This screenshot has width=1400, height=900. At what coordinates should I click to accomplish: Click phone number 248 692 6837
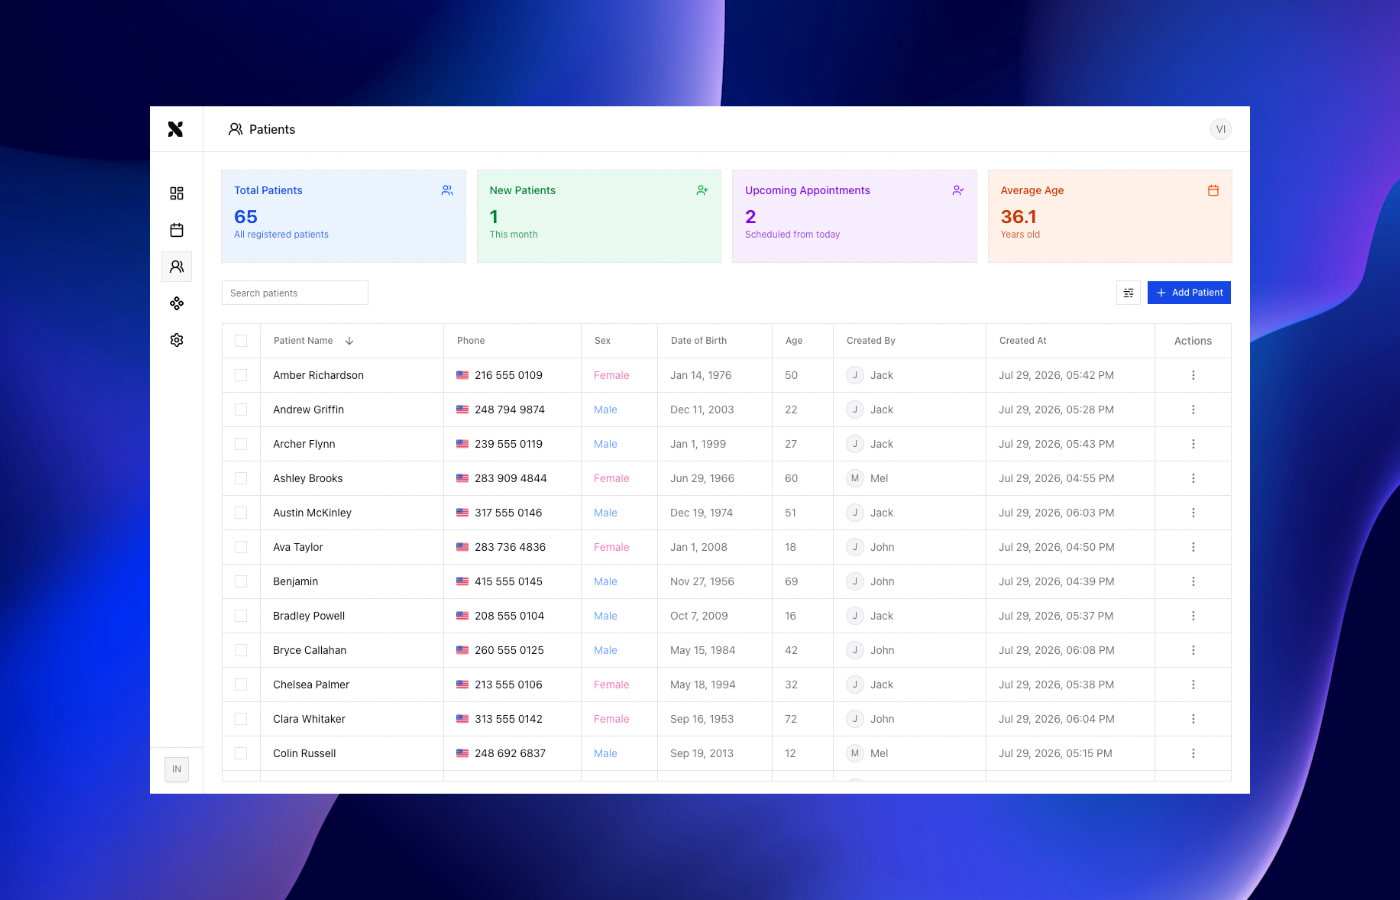coord(510,753)
